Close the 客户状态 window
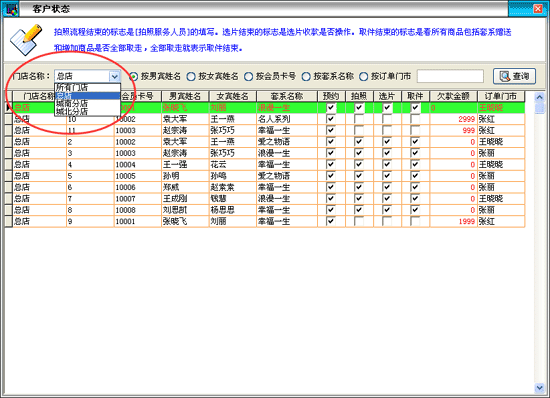 (x=538, y=8)
